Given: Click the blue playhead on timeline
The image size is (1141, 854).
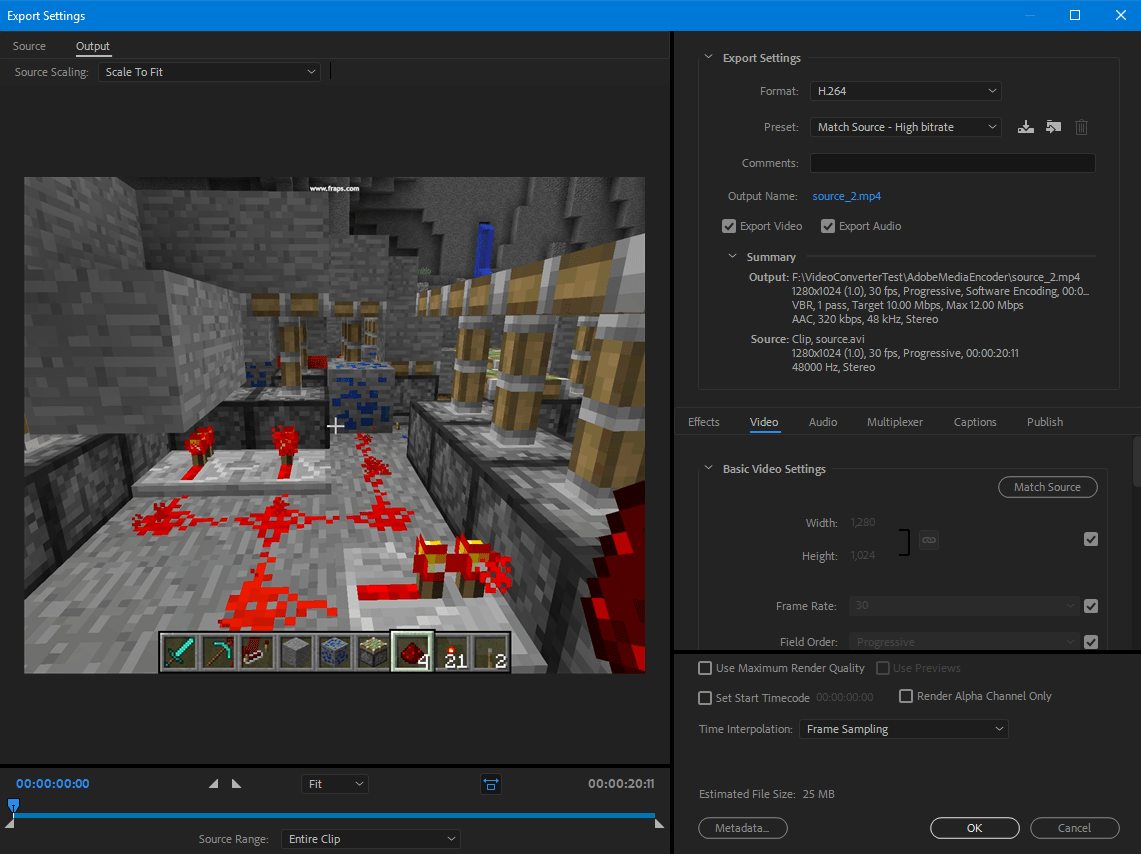Looking at the screenshot, I should coord(13,806).
